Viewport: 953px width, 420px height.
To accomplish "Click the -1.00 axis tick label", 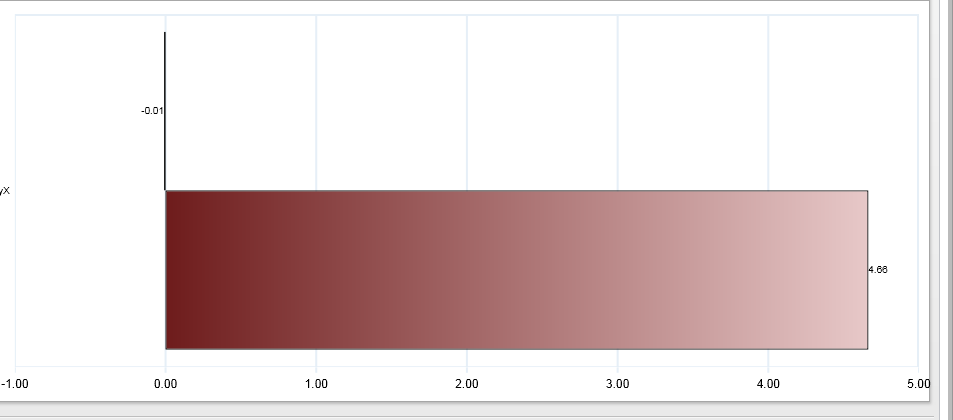I will coord(15,383).
